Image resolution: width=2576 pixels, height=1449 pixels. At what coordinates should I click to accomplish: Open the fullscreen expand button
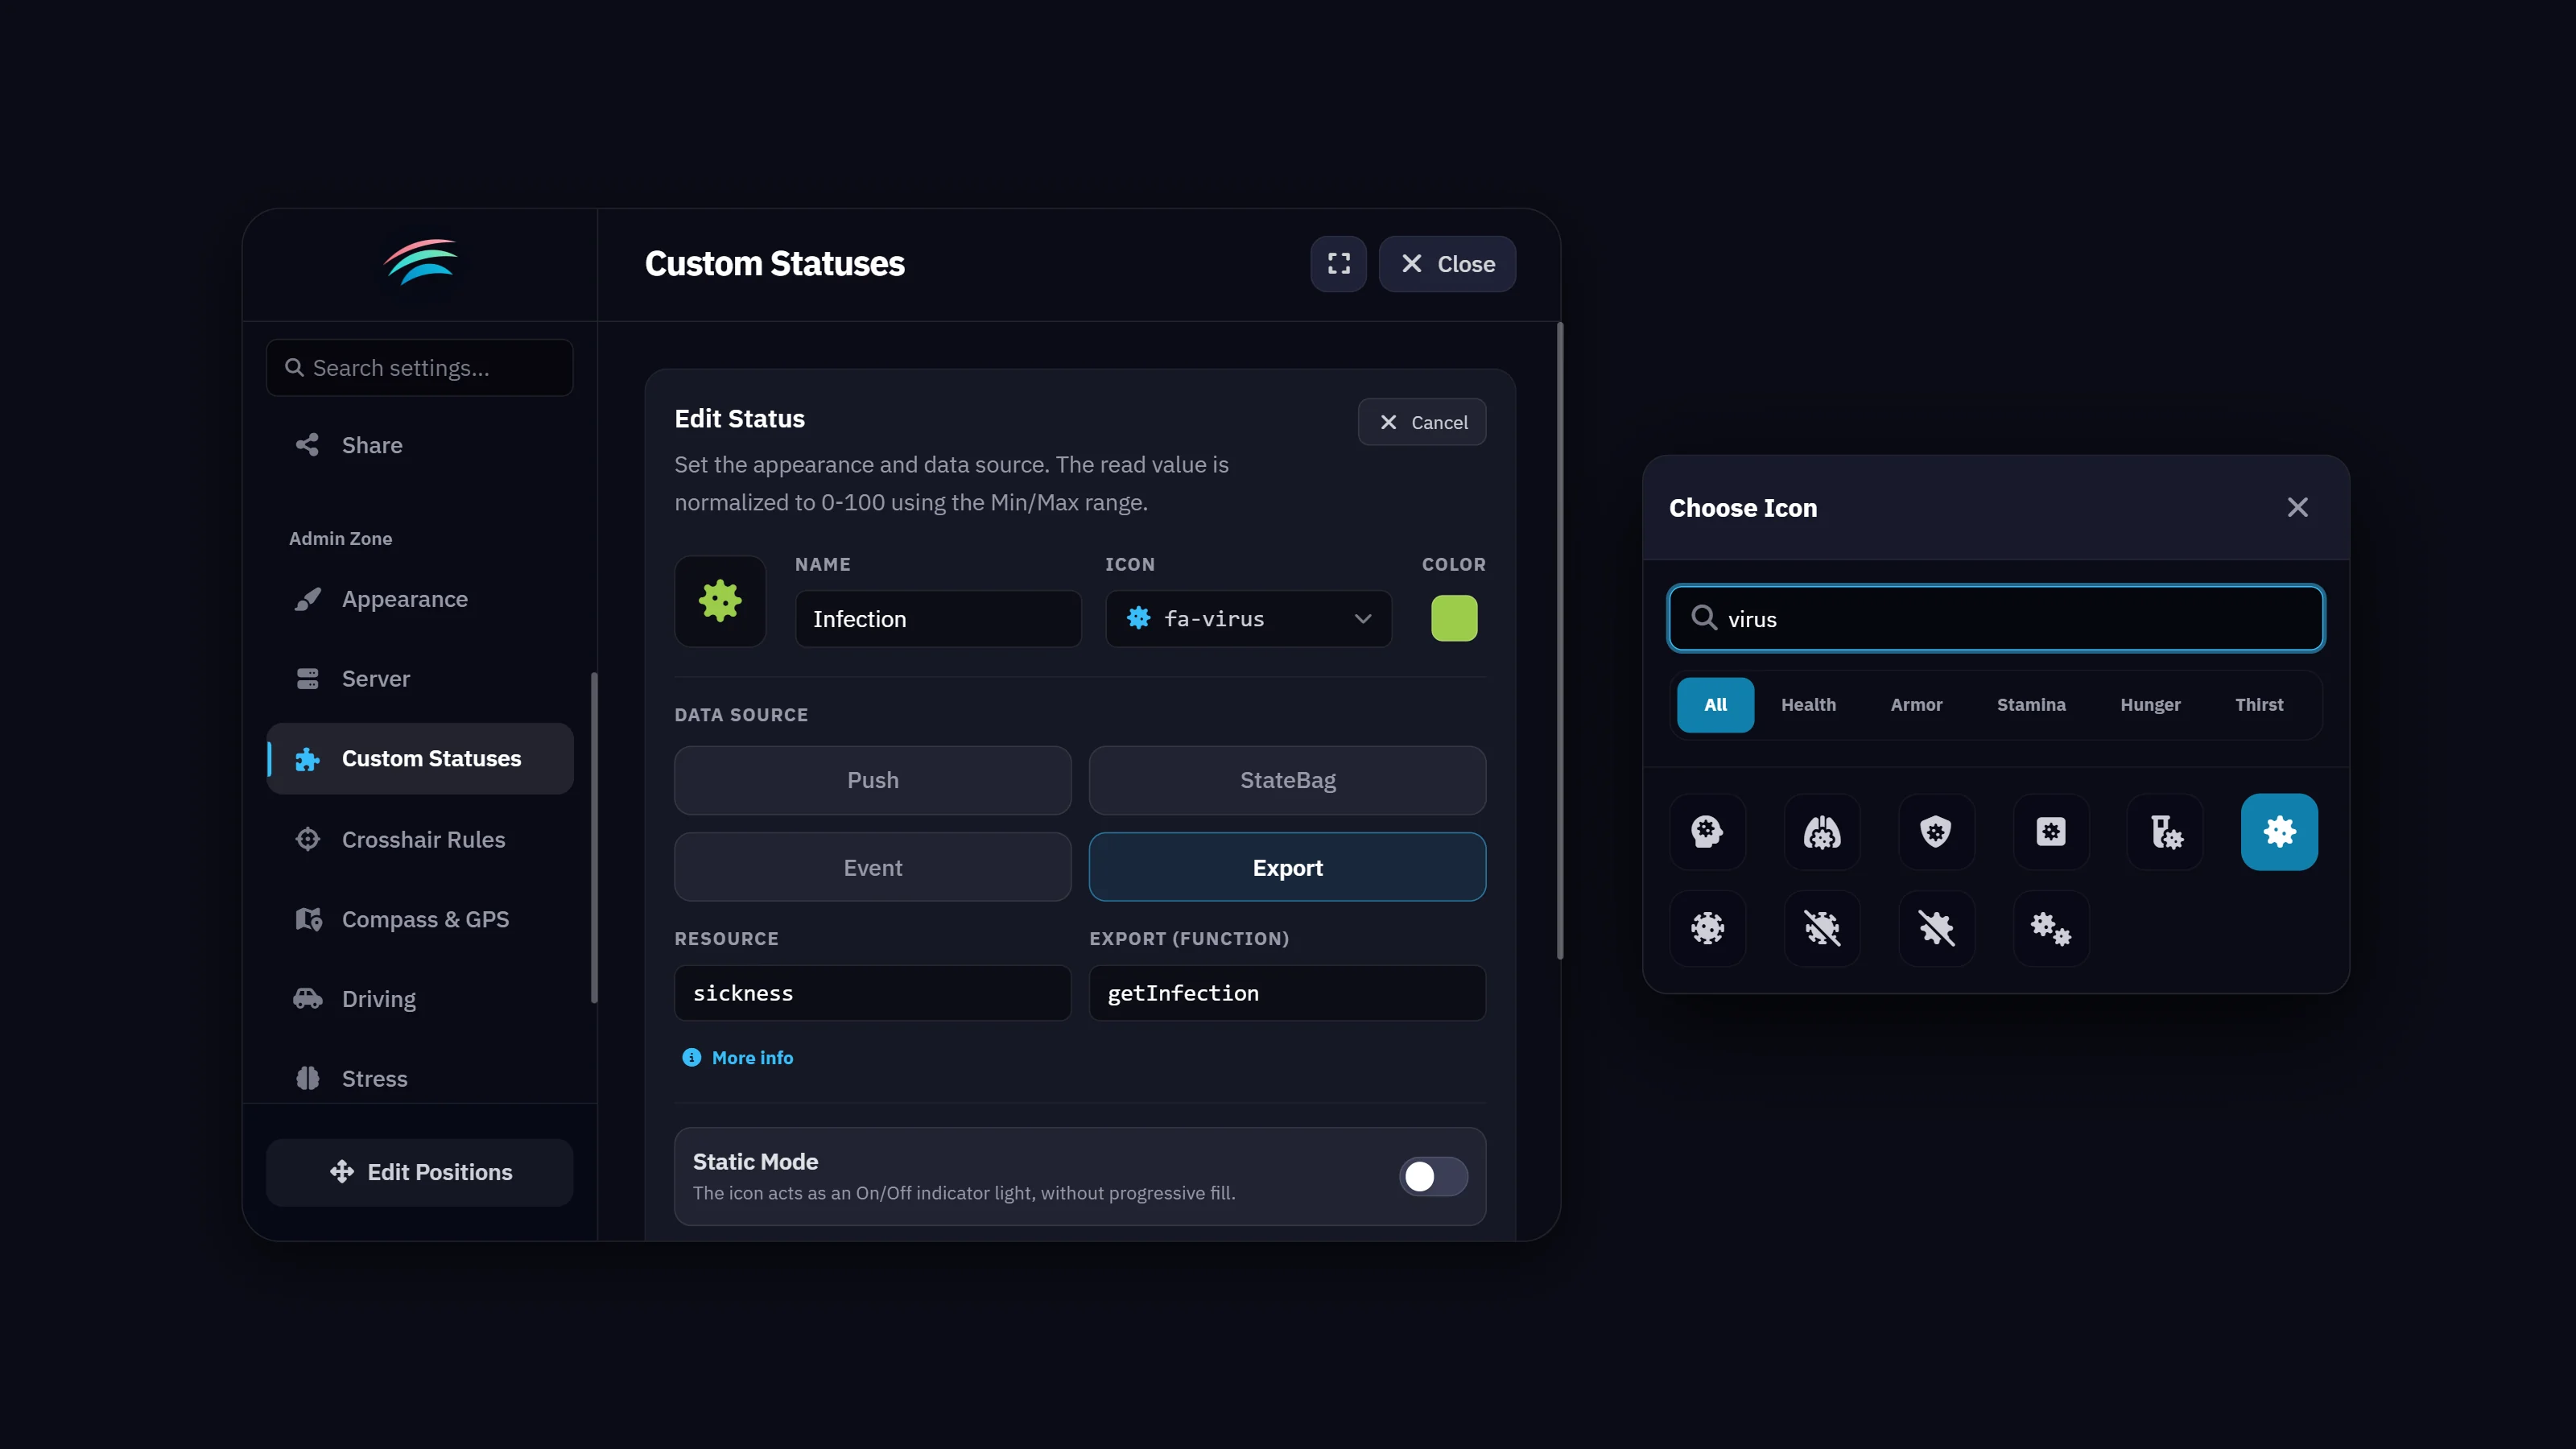[x=1338, y=264]
